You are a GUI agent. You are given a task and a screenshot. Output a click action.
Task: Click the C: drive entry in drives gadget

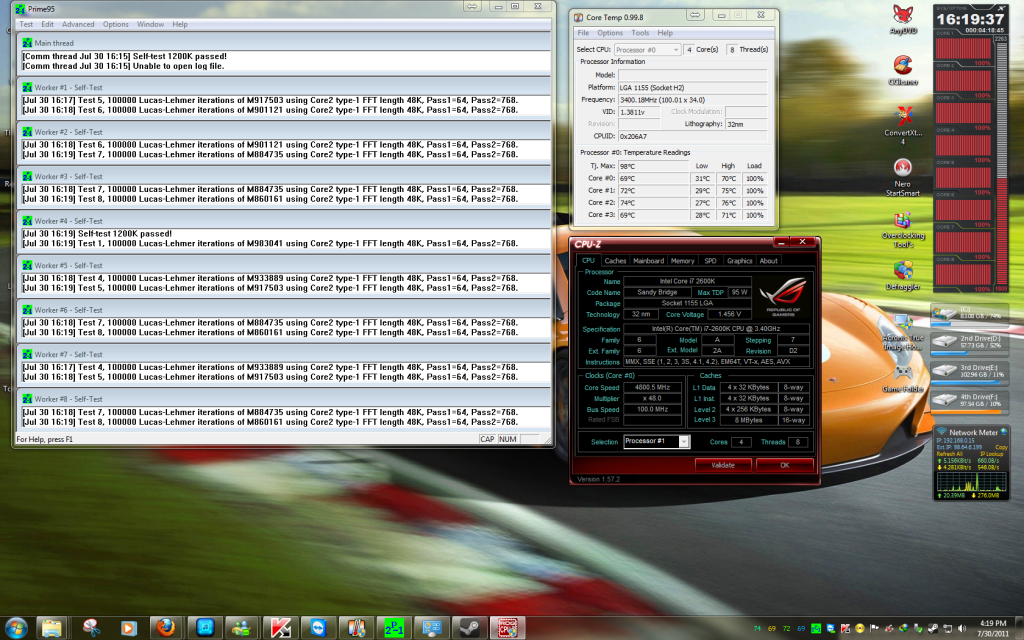[x=968, y=314]
